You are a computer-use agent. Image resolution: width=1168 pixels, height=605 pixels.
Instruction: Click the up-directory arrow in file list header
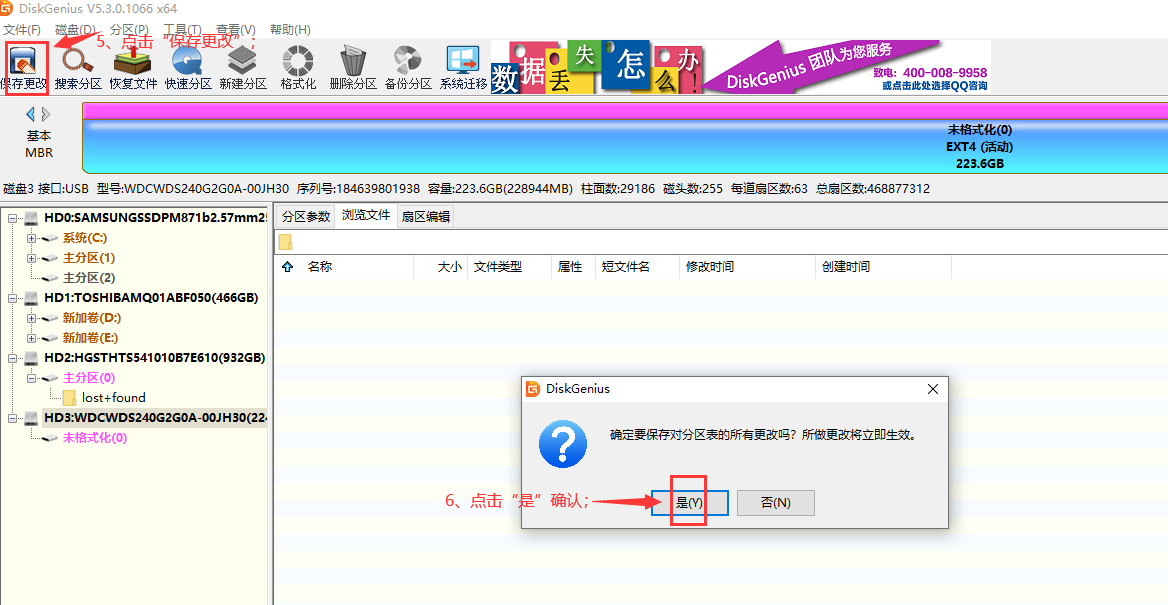pos(288,267)
